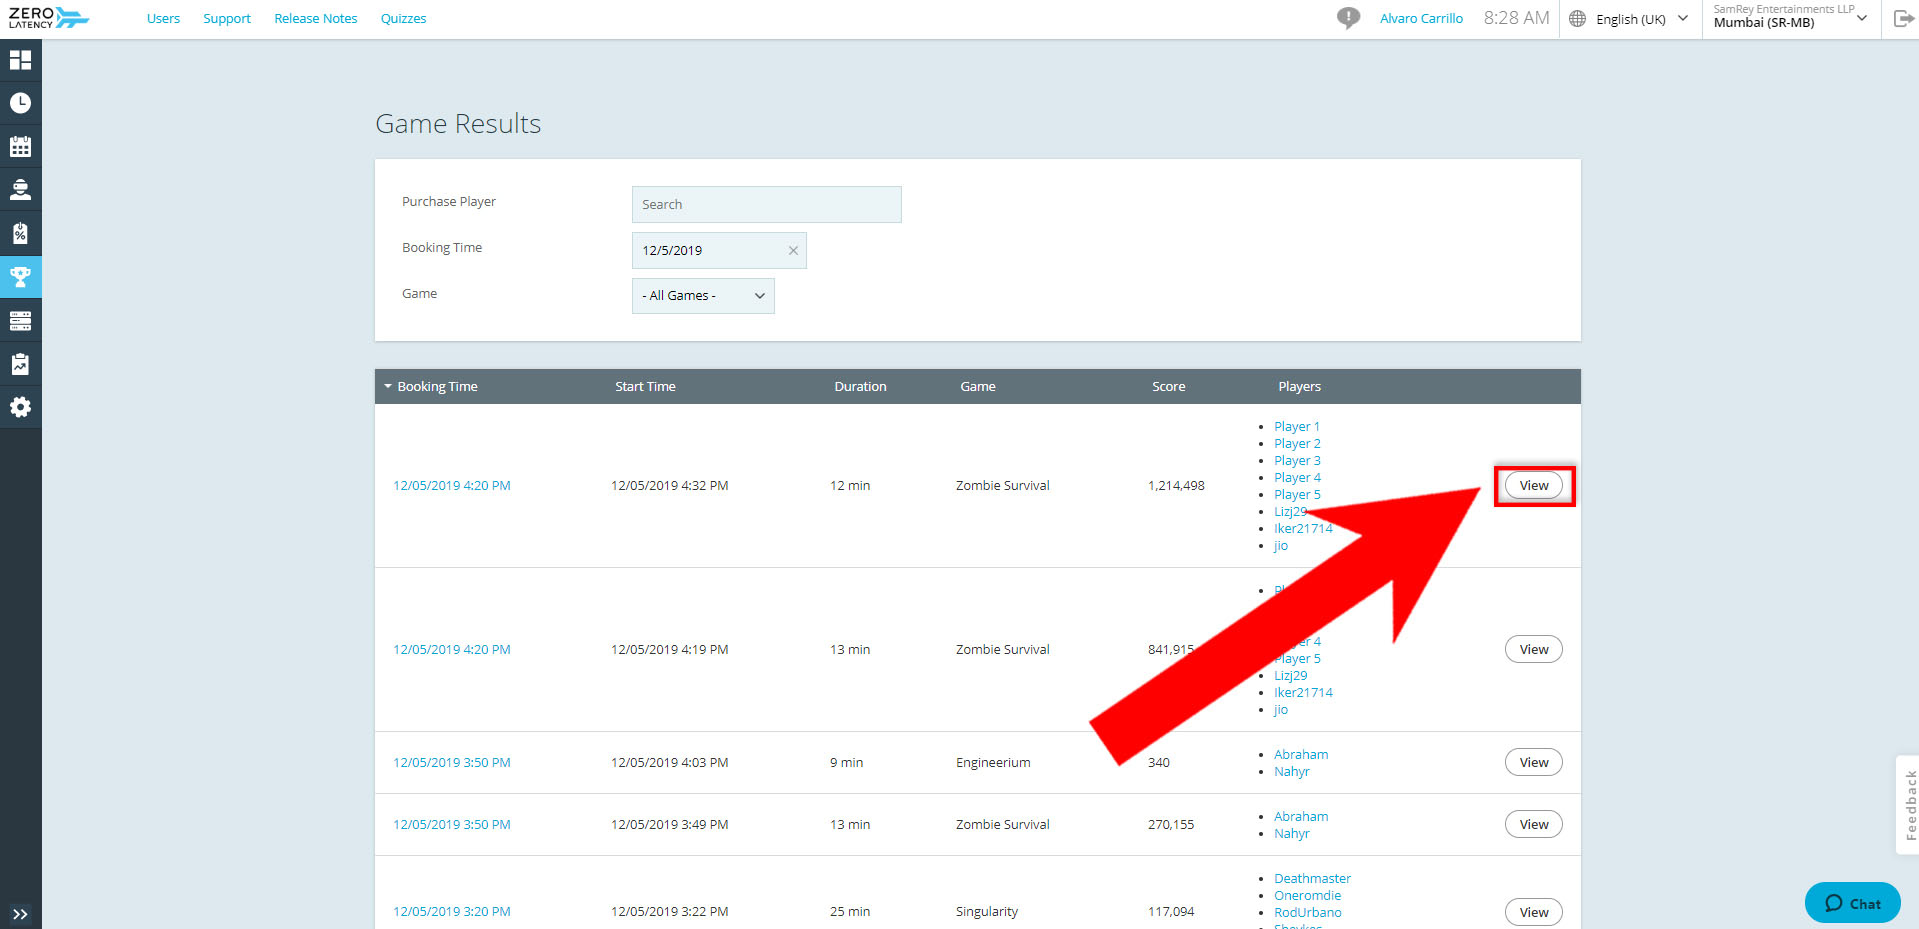Click the logout icon at top right
1919x929 pixels.
tap(1903, 18)
